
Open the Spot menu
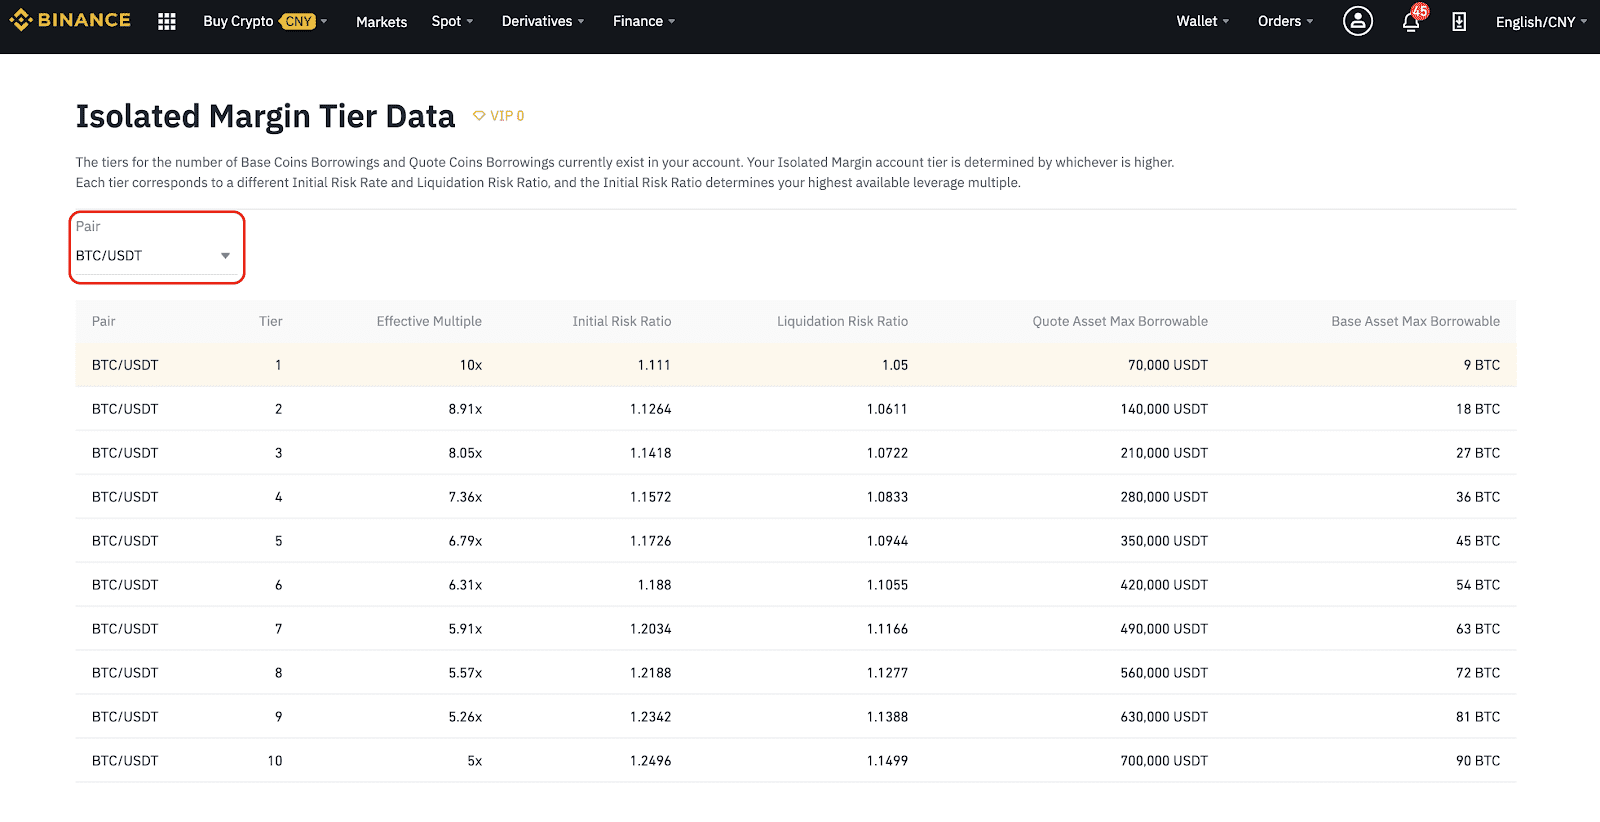452,21
